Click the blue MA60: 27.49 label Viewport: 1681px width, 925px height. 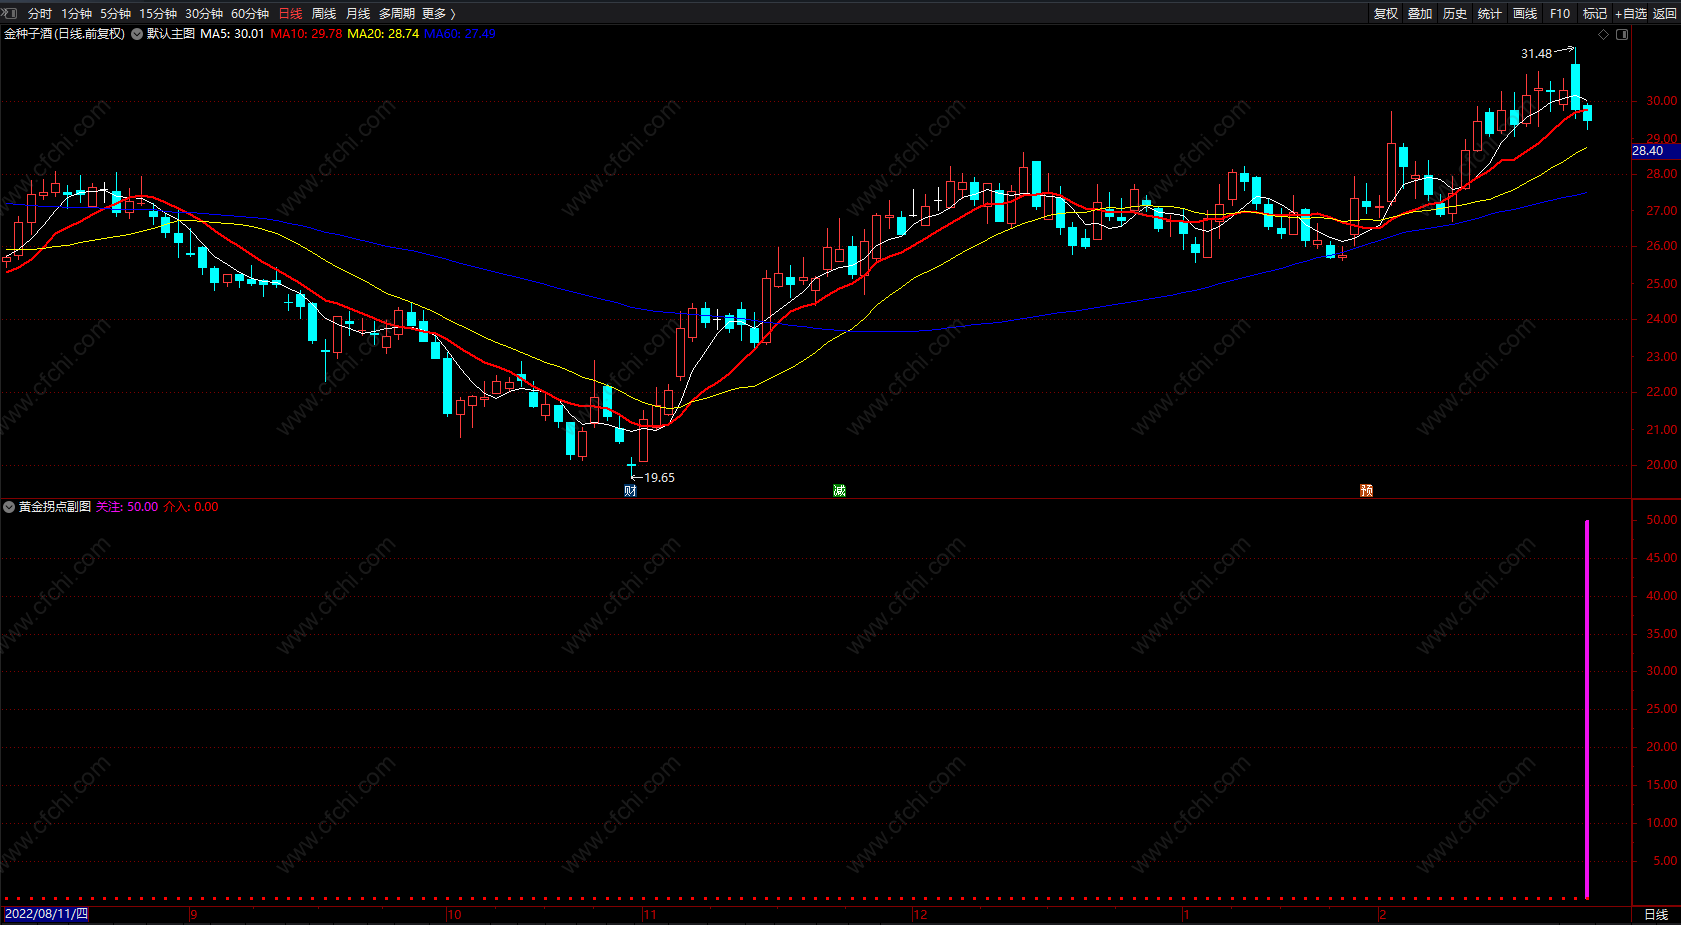[x=460, y=34]
